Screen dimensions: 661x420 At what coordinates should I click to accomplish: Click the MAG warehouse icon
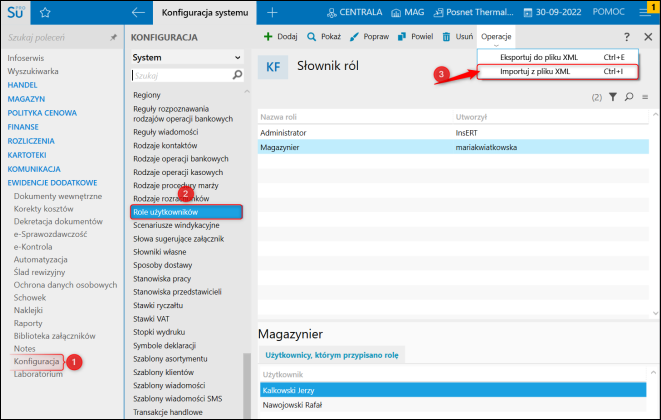pyautogui.click(x=396, y=13)
